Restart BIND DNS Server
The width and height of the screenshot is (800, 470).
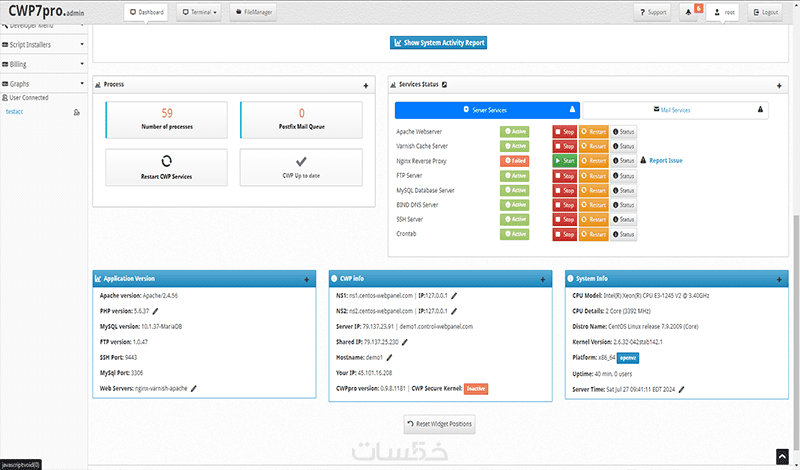593,205
